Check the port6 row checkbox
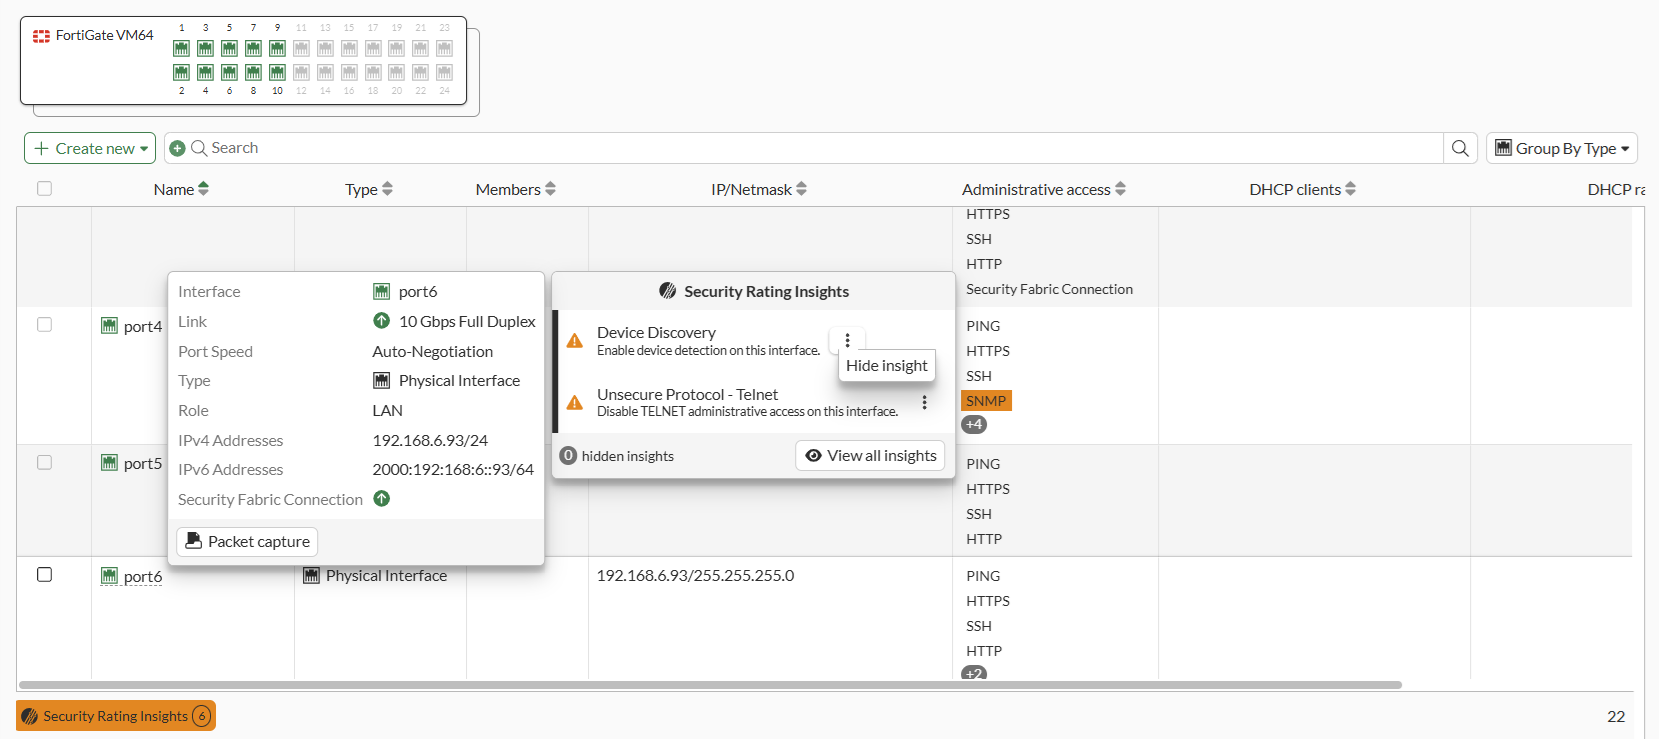Image resolution: width=1659 pixels, height=739 pixels. [x=44, y=575]
